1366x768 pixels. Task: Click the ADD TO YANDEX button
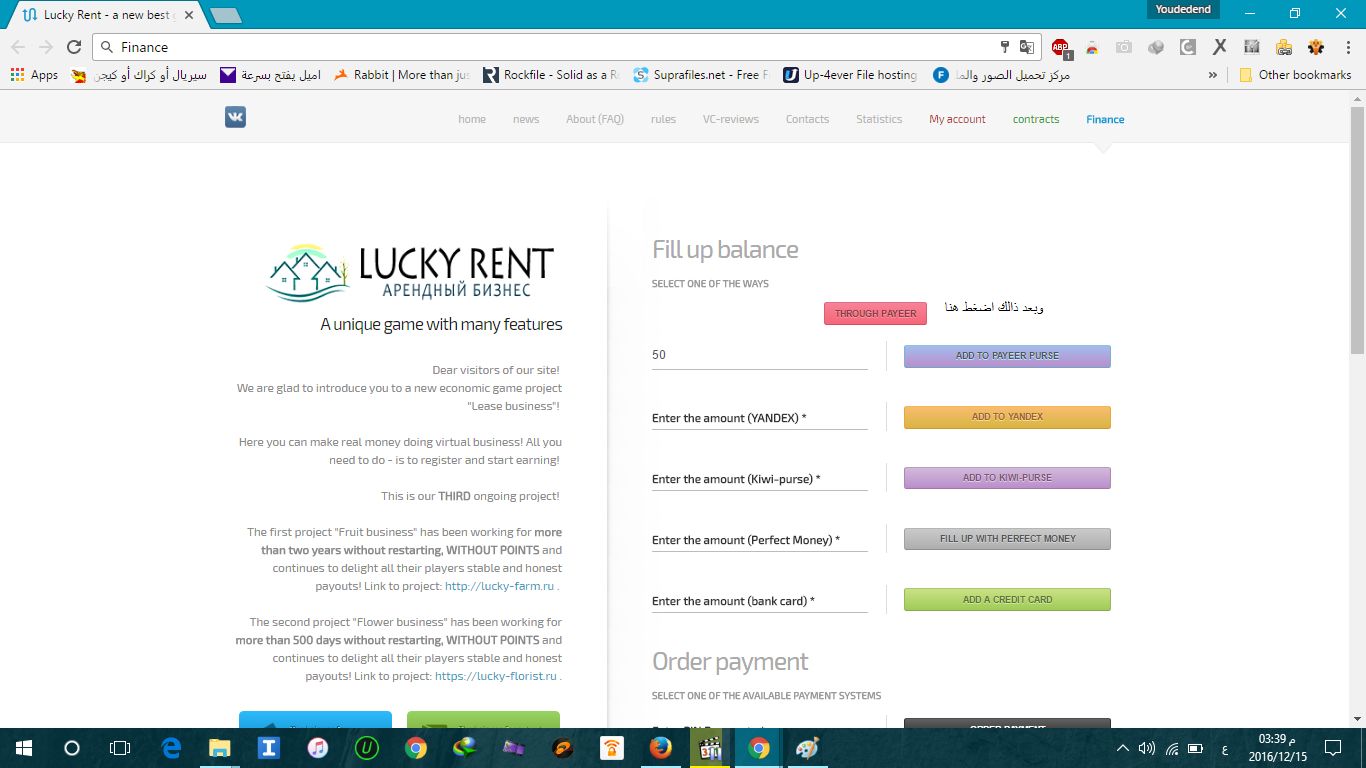click(1007, 417)
